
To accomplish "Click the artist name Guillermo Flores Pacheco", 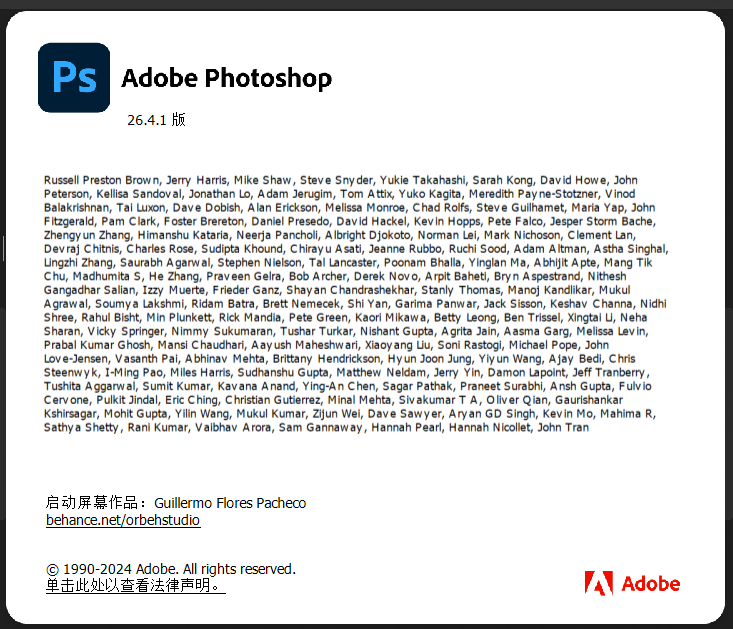I will [230, 503].
